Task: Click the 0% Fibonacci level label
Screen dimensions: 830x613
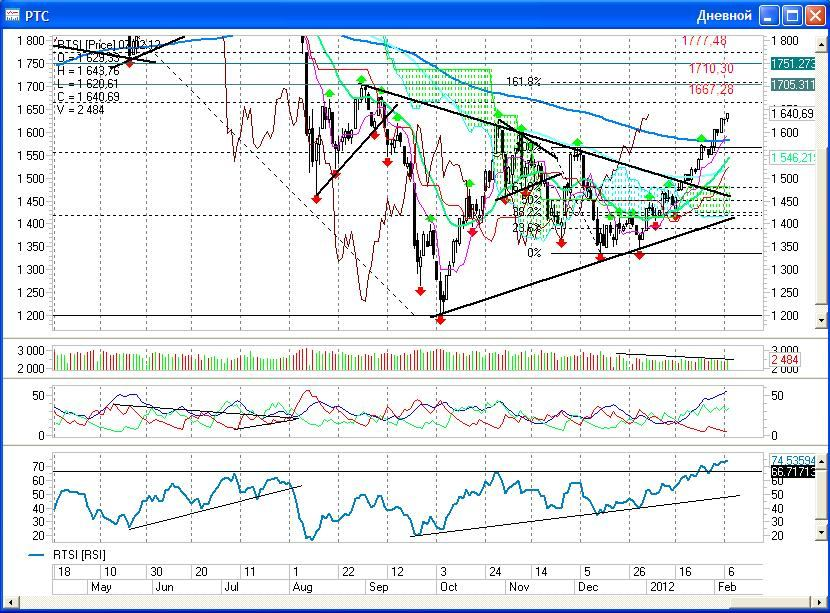Action: (534, 253)
